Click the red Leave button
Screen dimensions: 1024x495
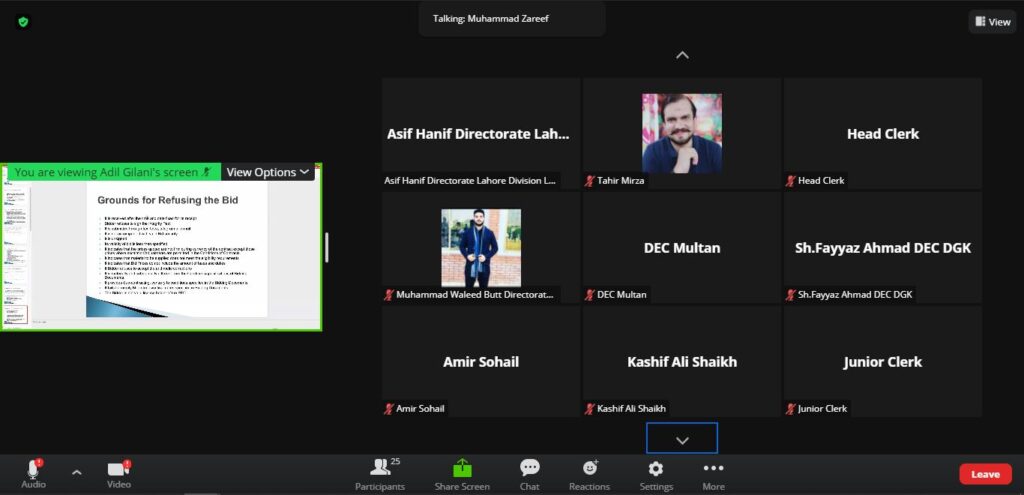[x=984, y=474]
